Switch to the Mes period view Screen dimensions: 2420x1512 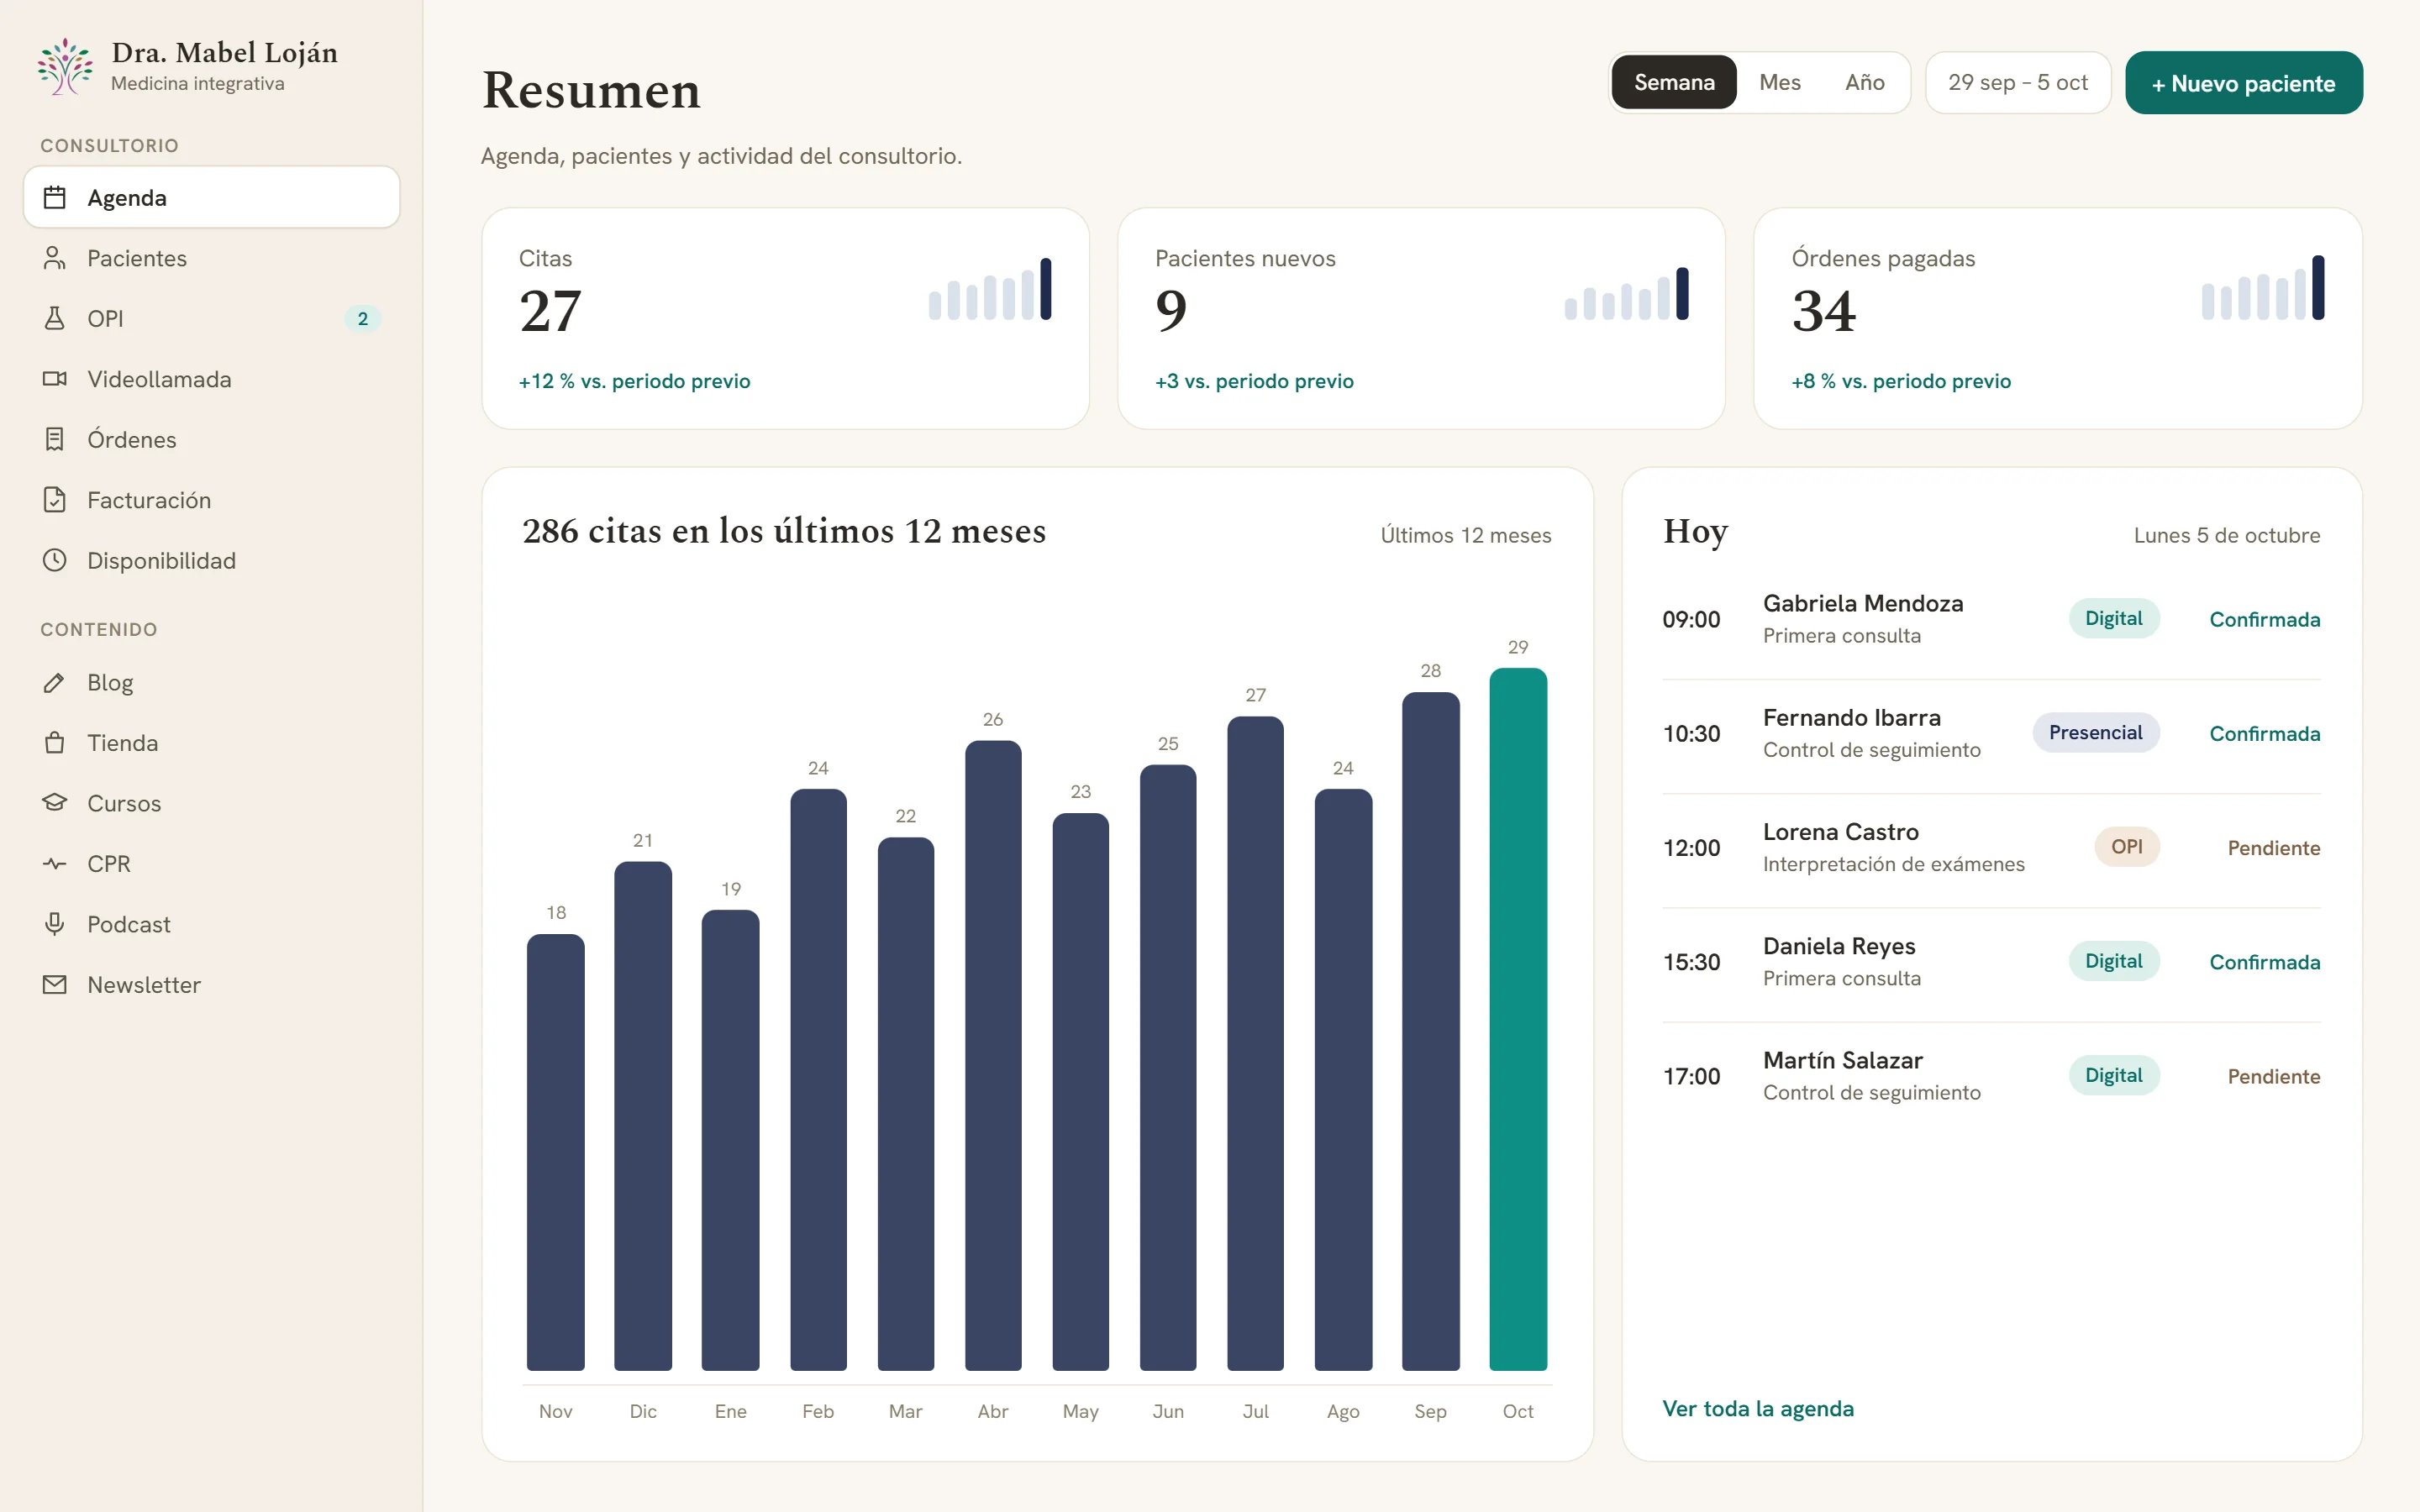pos(1779,82)
